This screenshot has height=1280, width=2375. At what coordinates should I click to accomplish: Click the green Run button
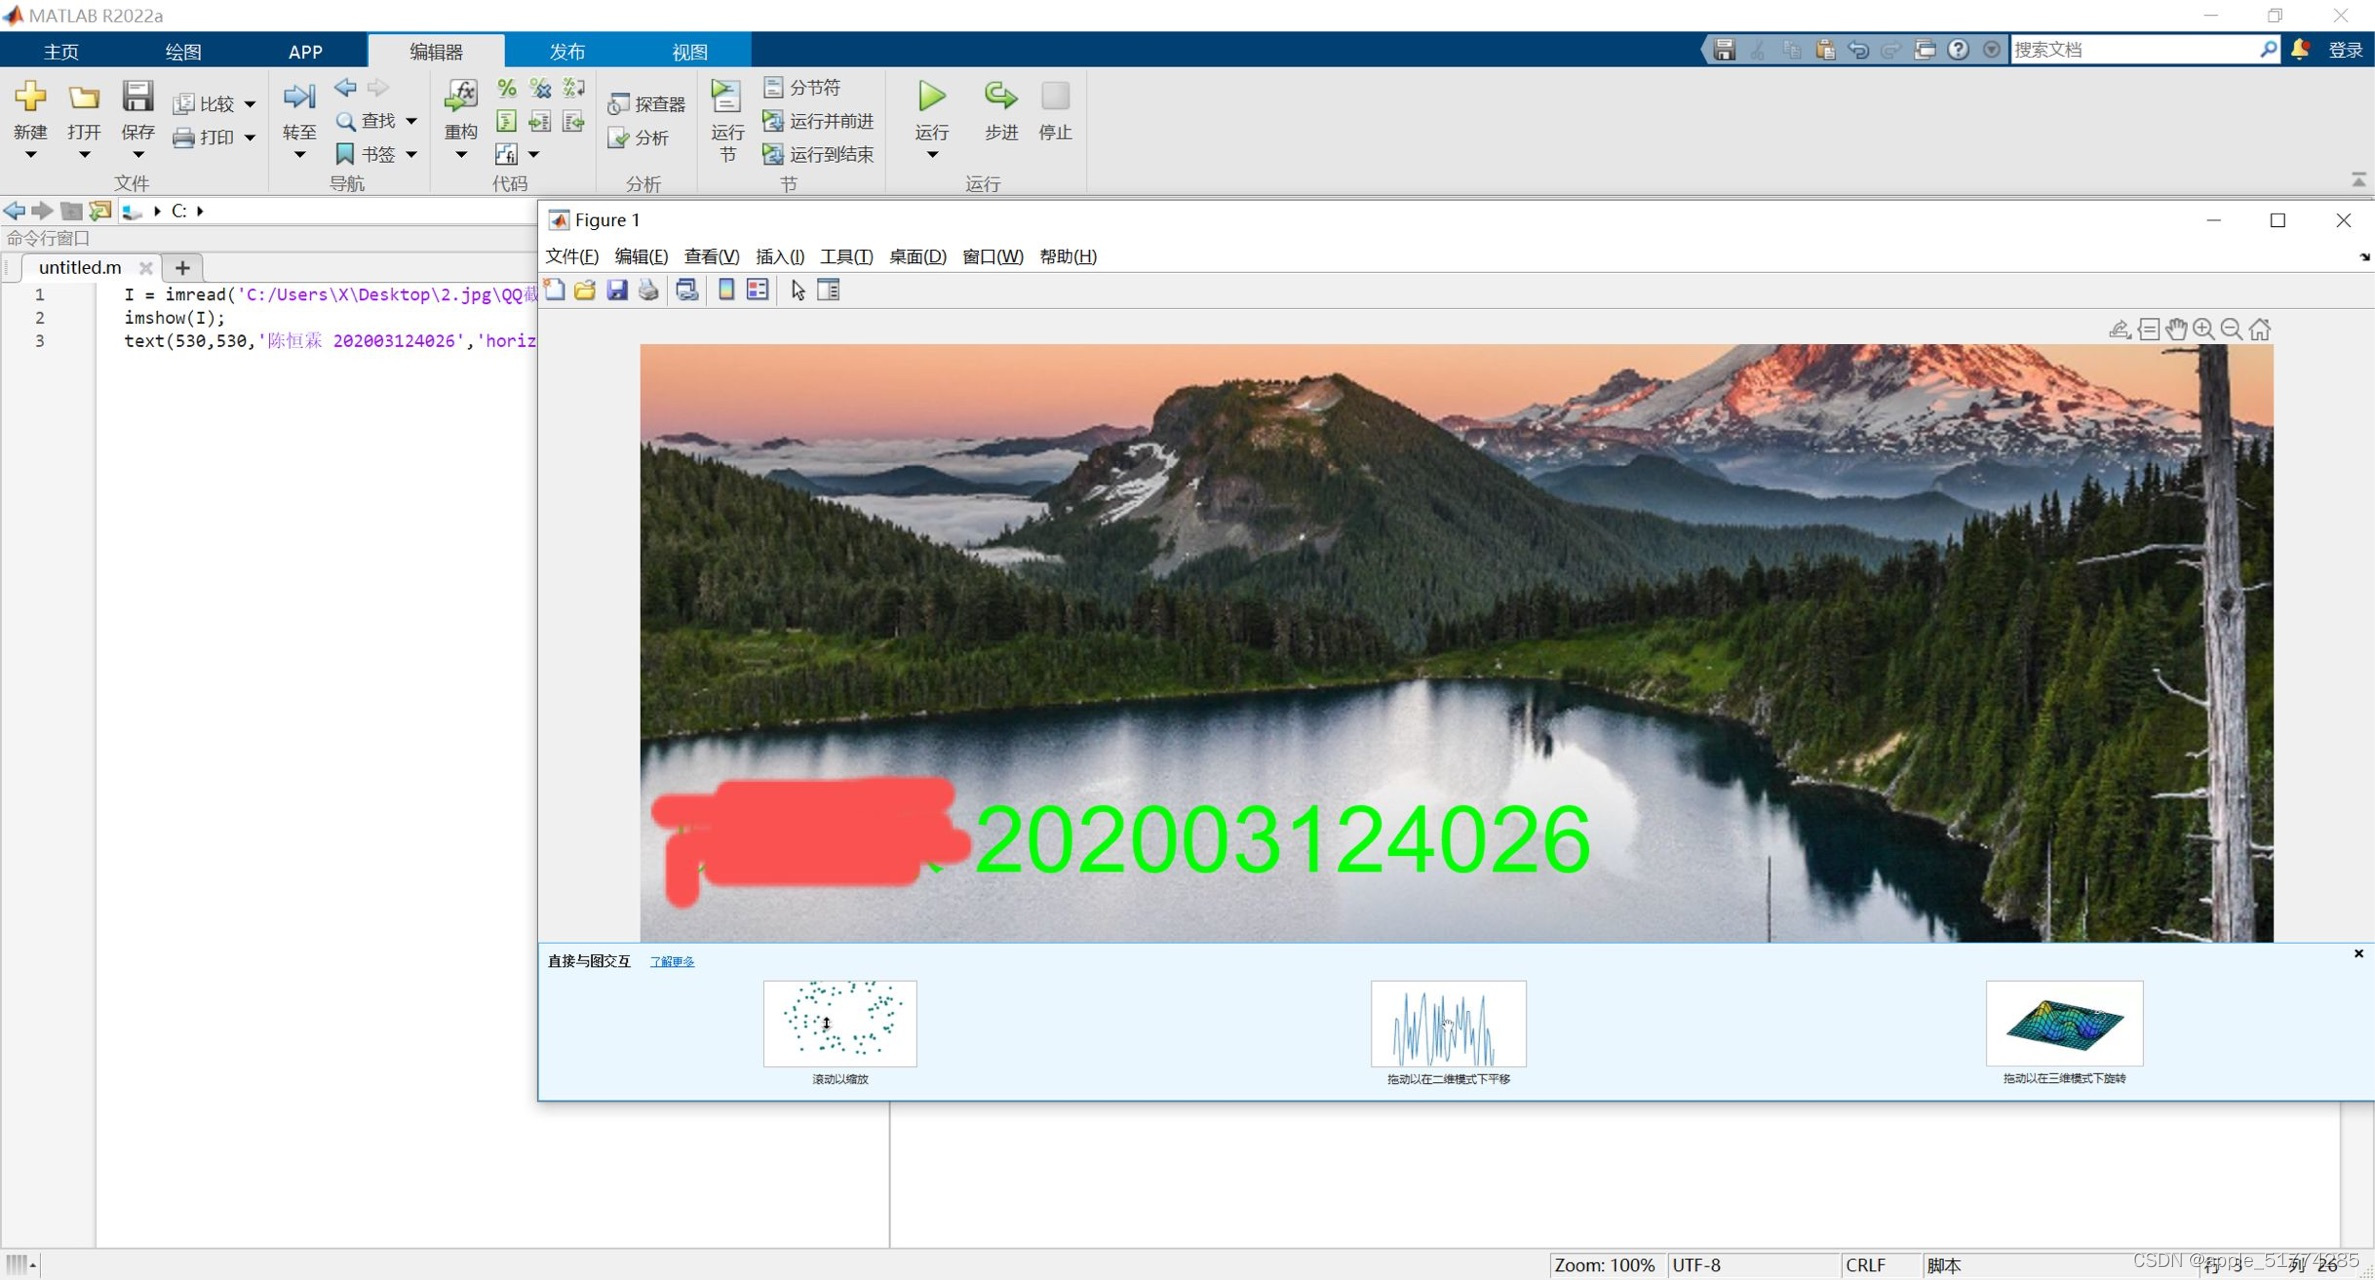(x=931, y=98)
